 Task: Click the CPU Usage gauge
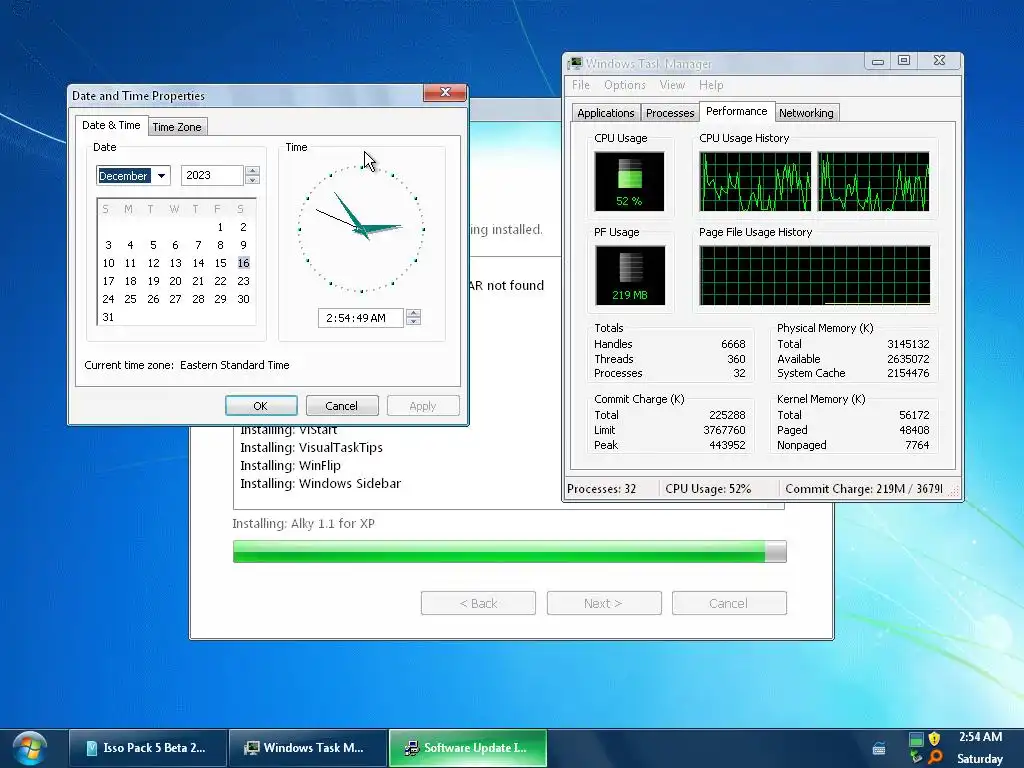[x=629, y=181]
